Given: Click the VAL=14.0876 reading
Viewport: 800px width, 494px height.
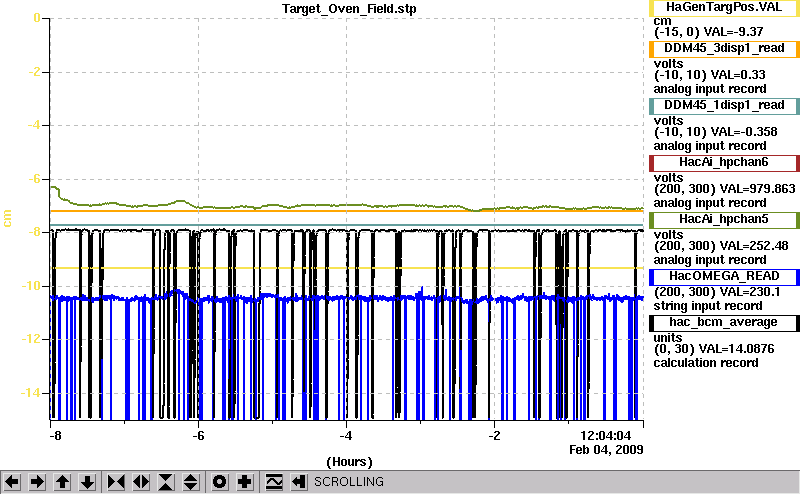Looking at the screenshot, I should (x=737, y=349).
